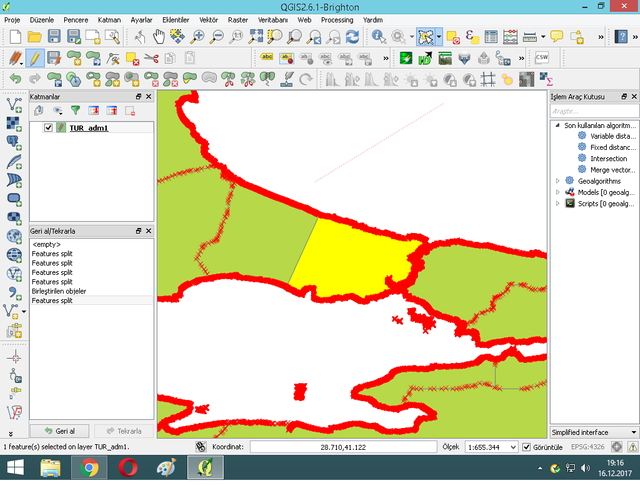Image resolution: width=640 pixels, height=486 pixels.
Task: Undock the Geri al/Tekrarla panel
Action: (138, 231)
